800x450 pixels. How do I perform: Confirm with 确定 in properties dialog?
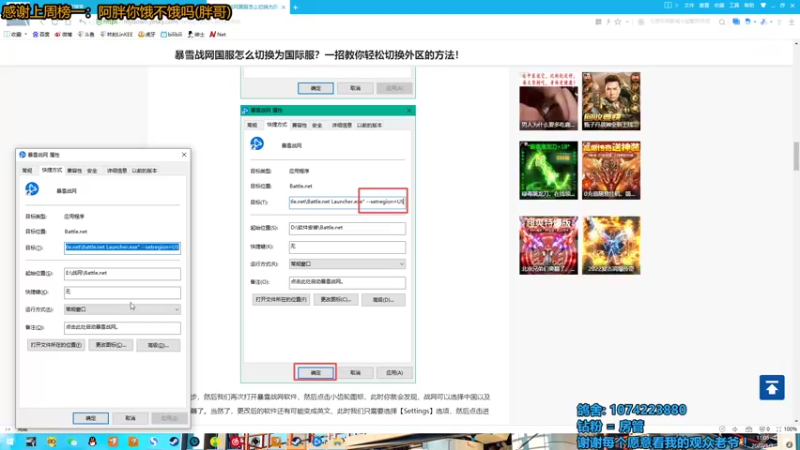[x=90, y=418]
